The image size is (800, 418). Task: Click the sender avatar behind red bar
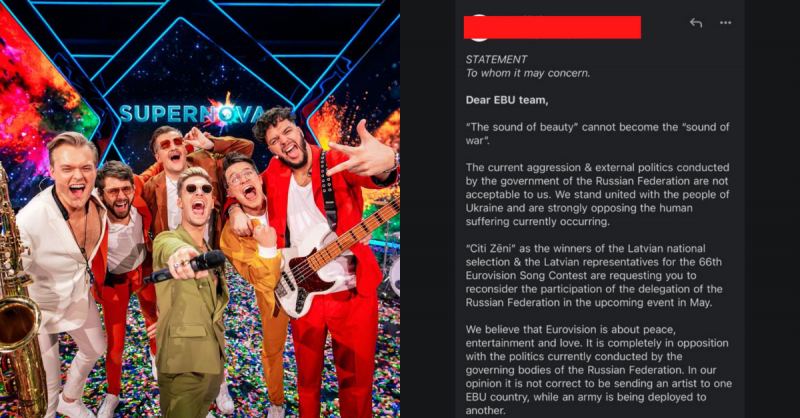pyautogui.click(x=479, y=28)
